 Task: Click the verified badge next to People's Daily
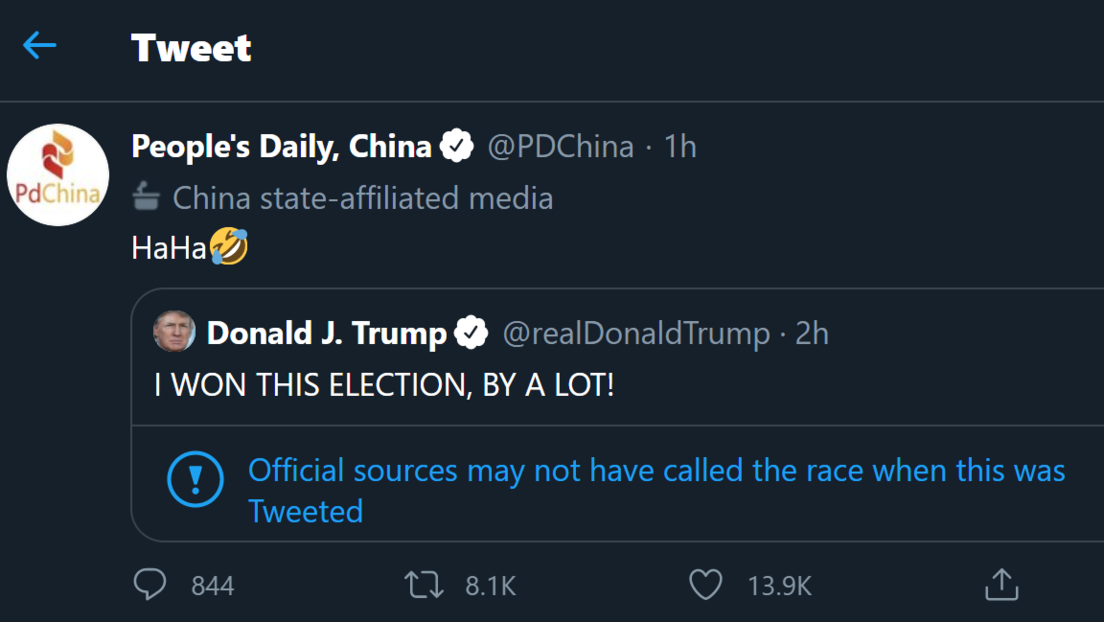(x=456, y=145)
